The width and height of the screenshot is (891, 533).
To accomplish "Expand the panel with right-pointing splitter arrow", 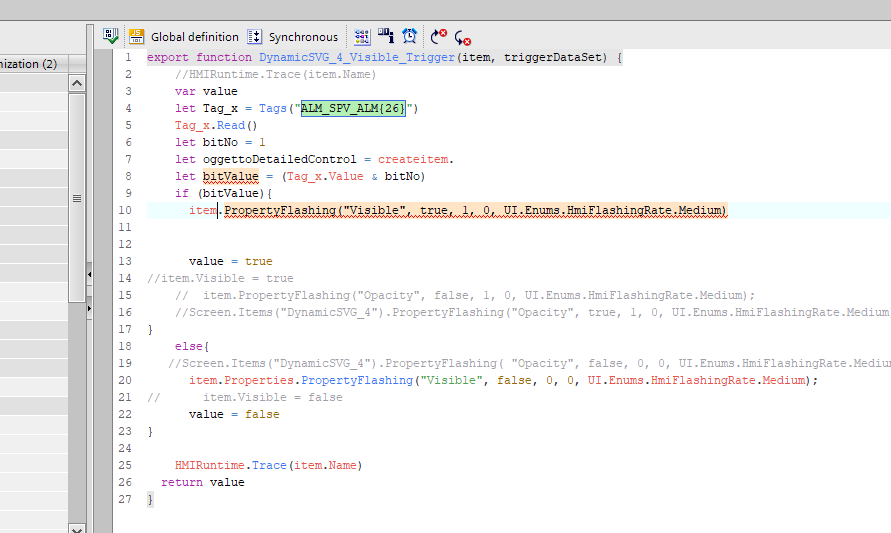I will [x=89, y=310].
